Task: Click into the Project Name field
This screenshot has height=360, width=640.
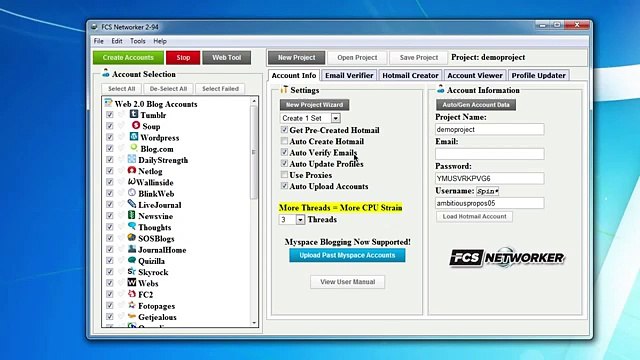Action: click(489, 129)
